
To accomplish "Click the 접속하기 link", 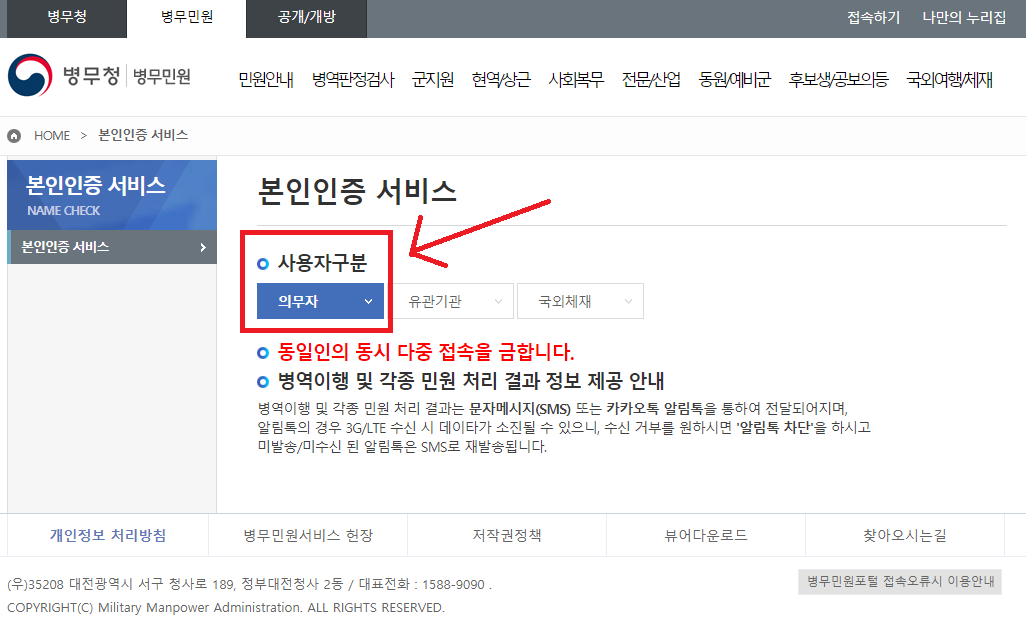I will point(873,18).
